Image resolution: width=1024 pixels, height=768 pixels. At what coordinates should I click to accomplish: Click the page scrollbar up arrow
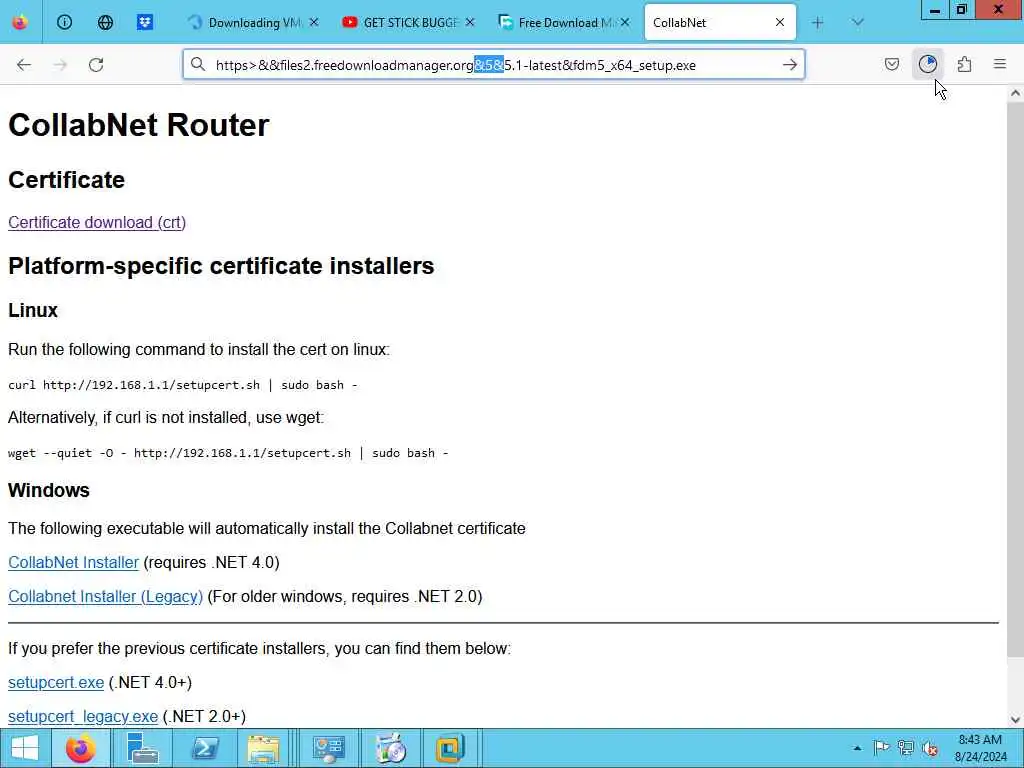tap(1015, 93)
